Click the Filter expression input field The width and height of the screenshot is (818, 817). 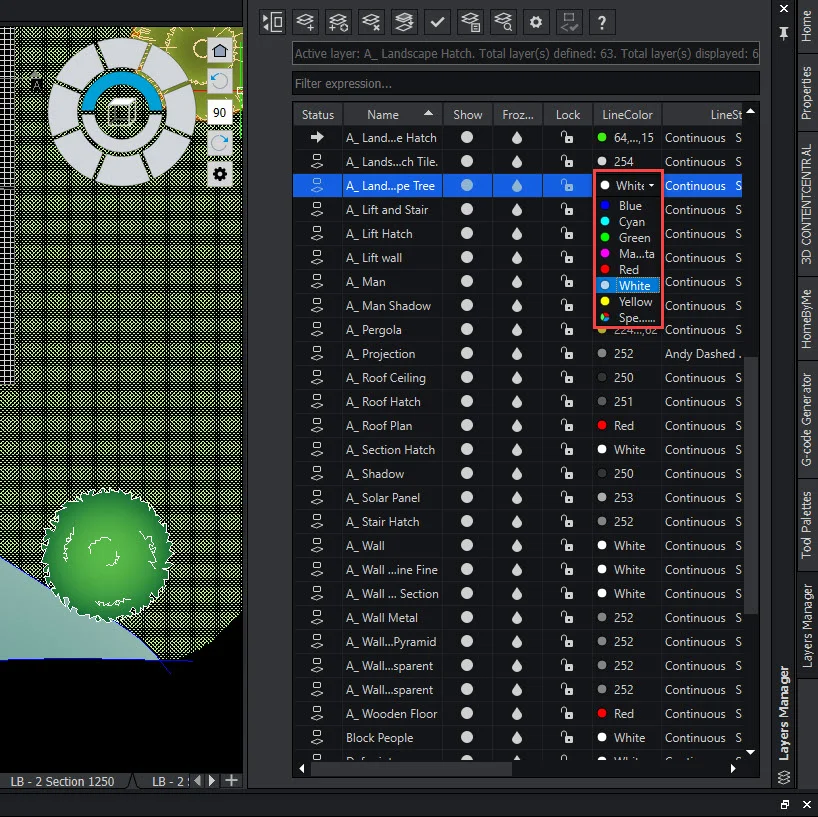coord(525,83)
